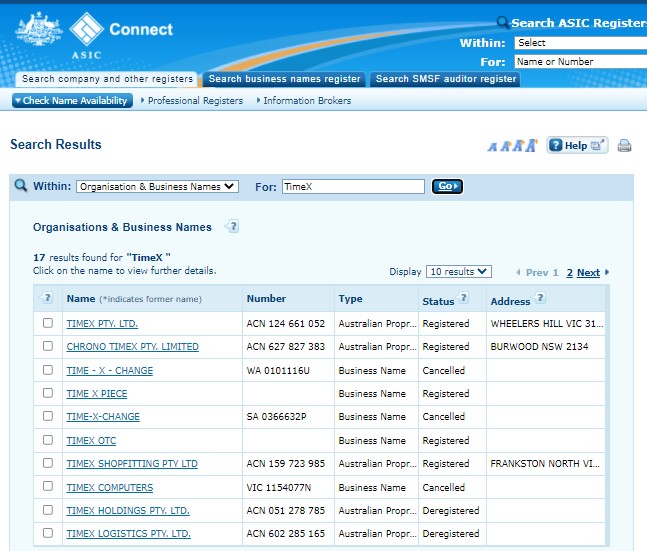Click the Go search button
Screen dimensions: 647x551
click(447, 186)
